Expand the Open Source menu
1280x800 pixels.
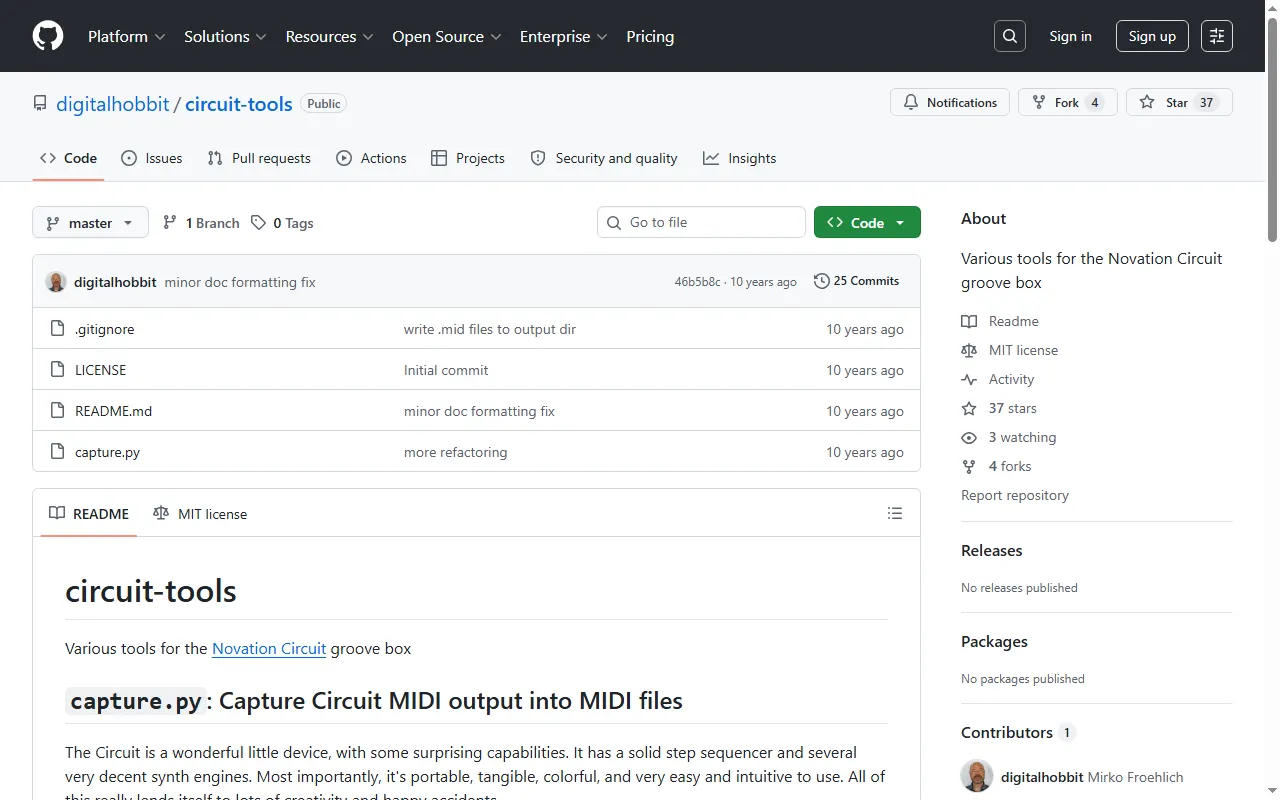pos(446,36)
